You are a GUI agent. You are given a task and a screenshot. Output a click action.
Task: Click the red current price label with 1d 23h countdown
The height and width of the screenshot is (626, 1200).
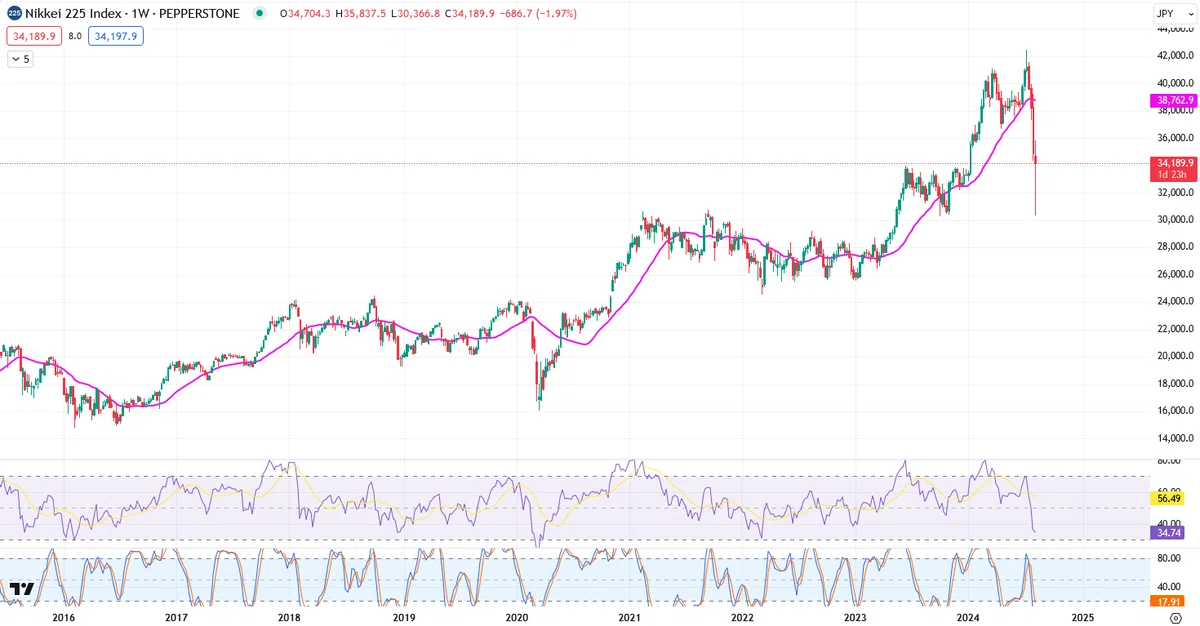[x=1172, y=167]
